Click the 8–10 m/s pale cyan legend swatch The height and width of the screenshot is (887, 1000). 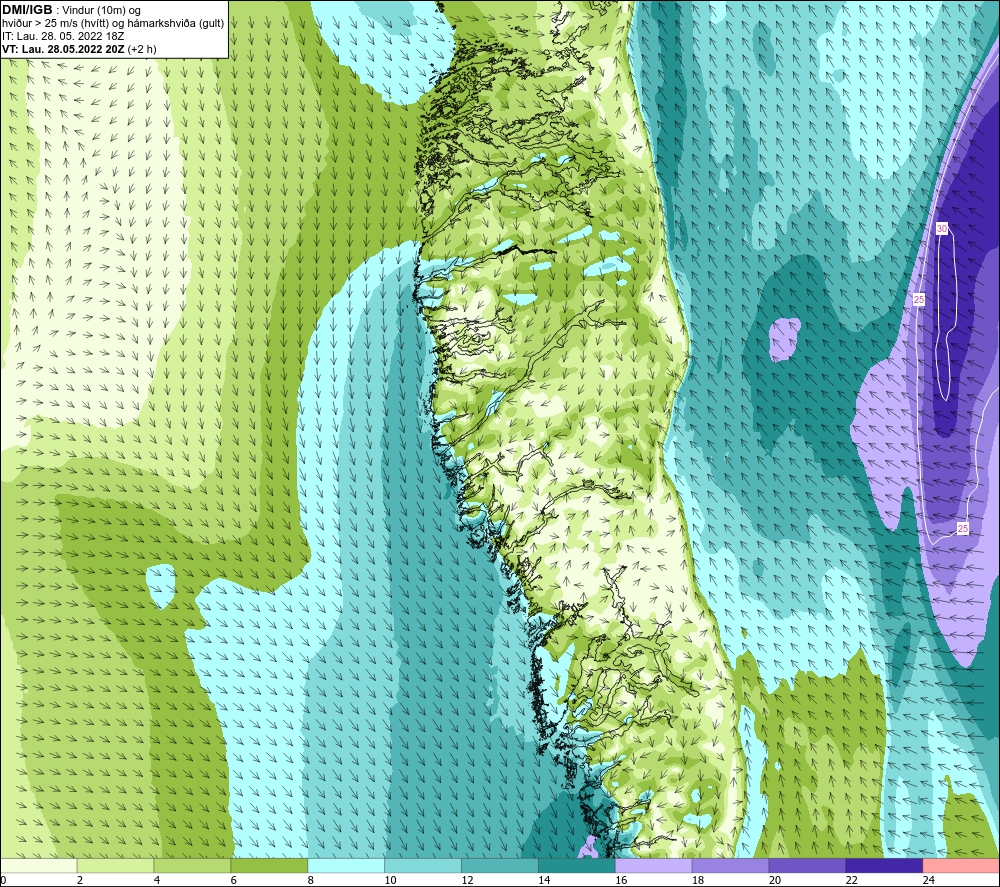[346, 865]
